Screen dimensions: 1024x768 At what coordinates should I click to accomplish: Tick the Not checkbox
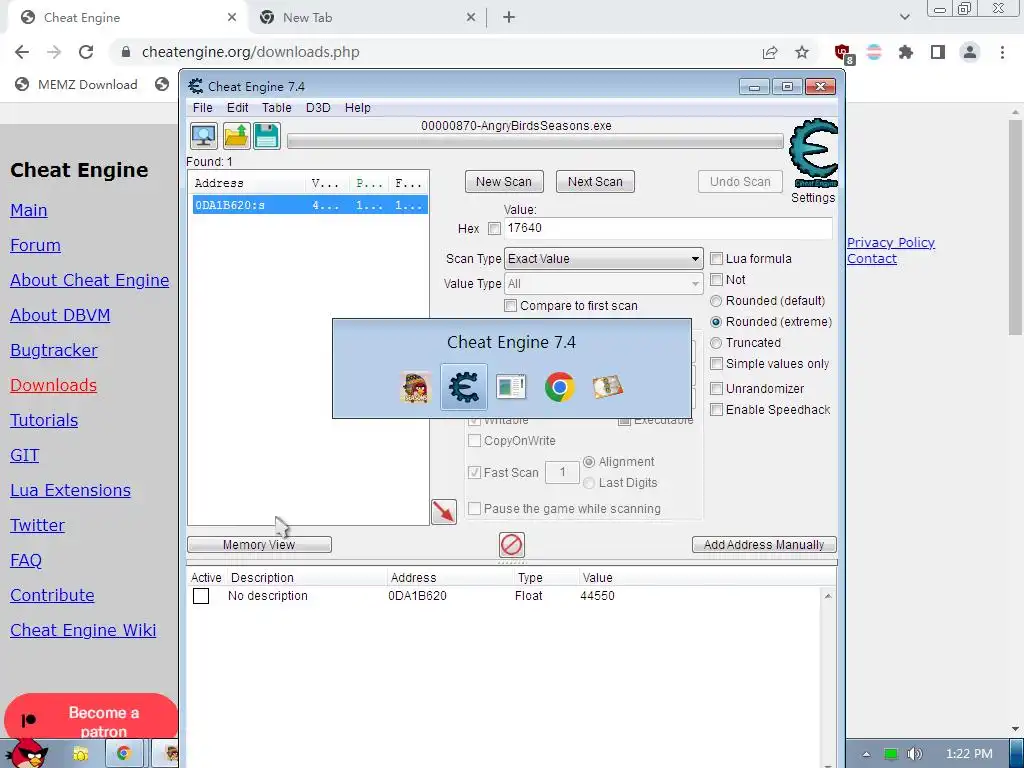[x=716, y=280]
